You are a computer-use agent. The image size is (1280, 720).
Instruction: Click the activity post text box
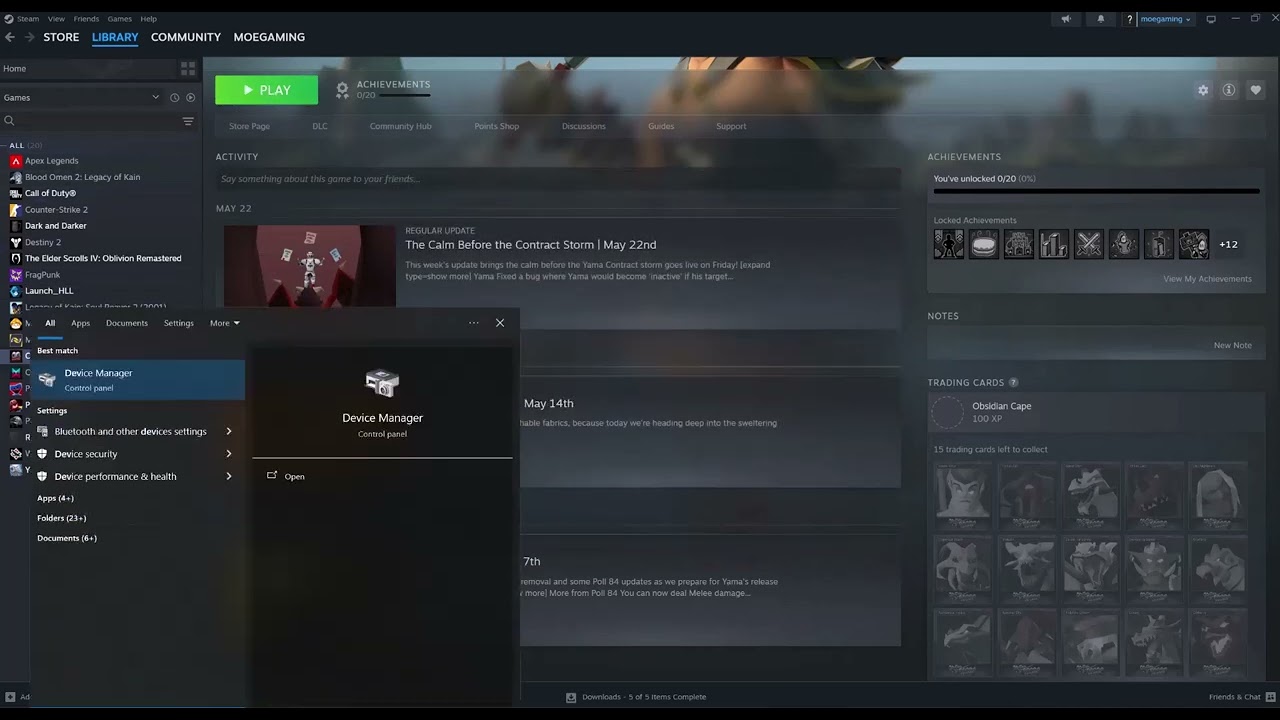558,179
